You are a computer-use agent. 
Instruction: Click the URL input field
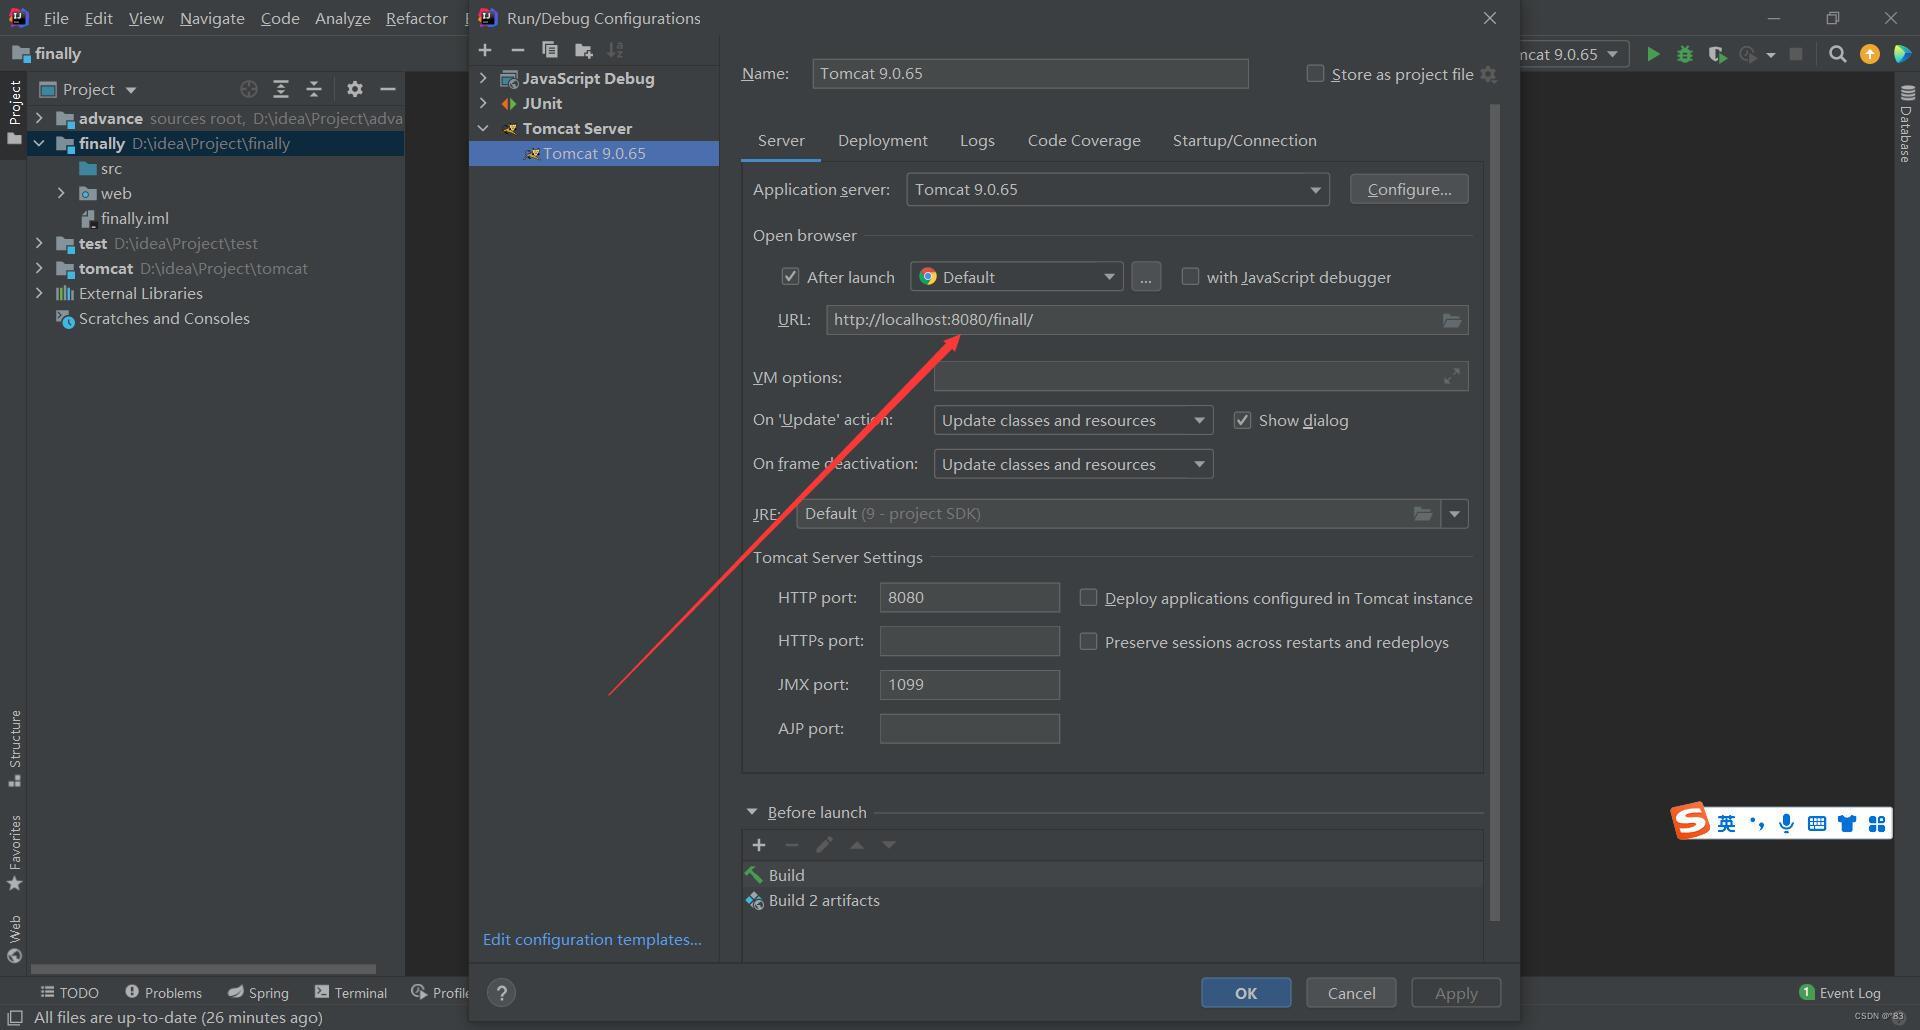click(1147, 320)
